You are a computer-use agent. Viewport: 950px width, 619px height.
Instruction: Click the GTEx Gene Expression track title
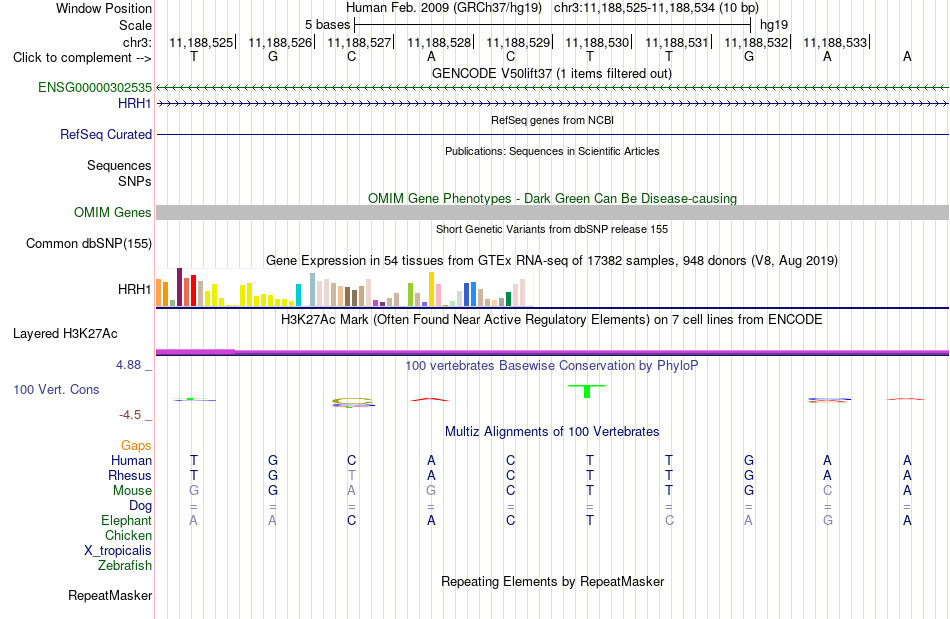[552, 260]
